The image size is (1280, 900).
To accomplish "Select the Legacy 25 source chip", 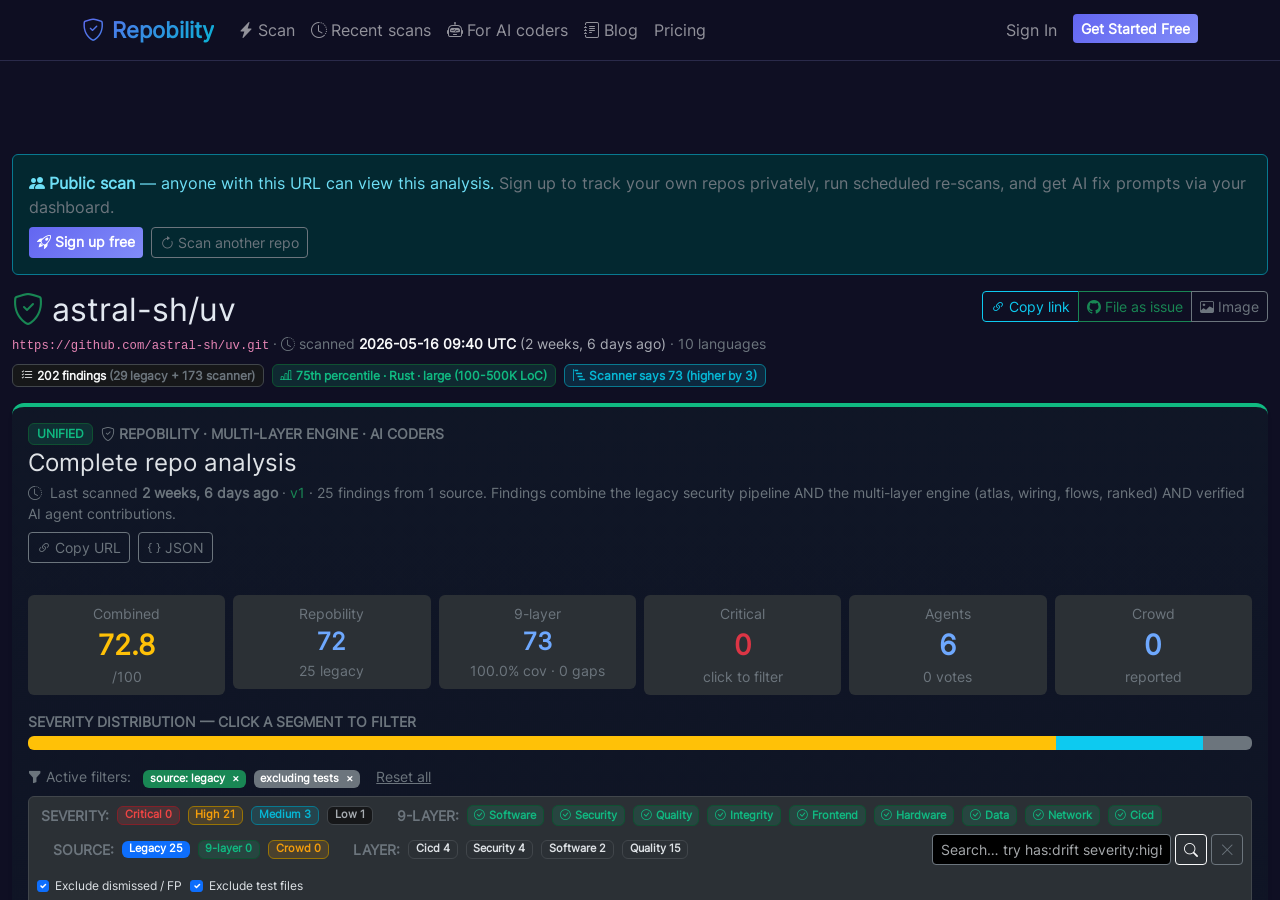I will click(156, 849).
